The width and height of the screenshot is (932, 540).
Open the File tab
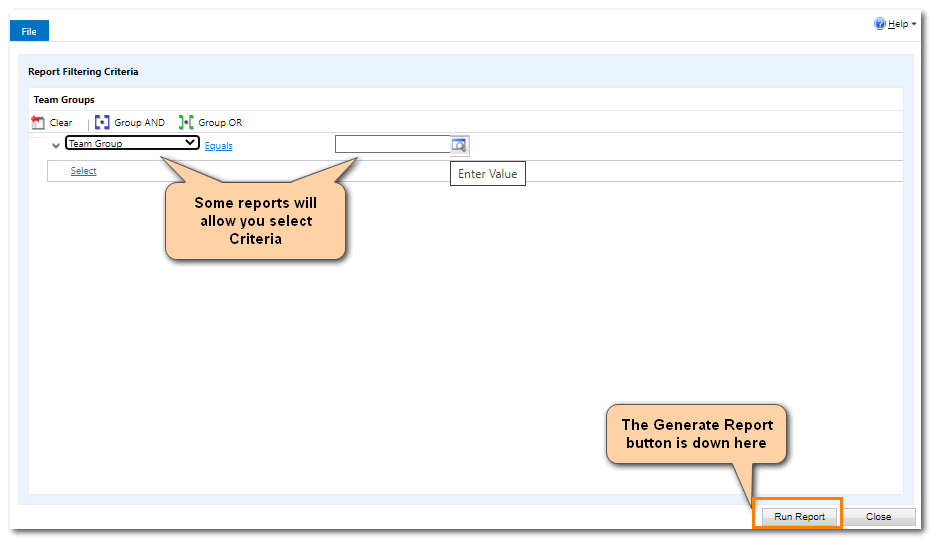click(x=29, y=32)
